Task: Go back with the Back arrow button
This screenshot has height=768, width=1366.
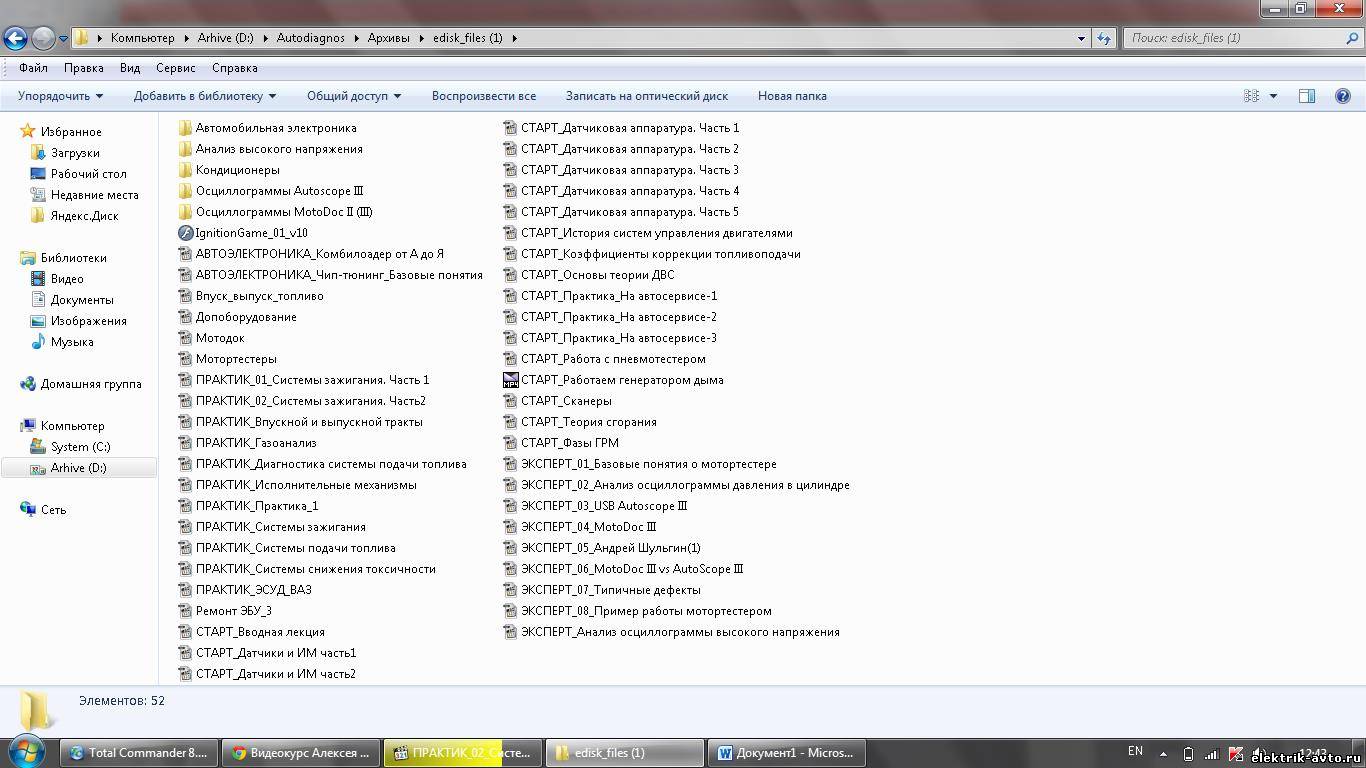Action: 15,38
